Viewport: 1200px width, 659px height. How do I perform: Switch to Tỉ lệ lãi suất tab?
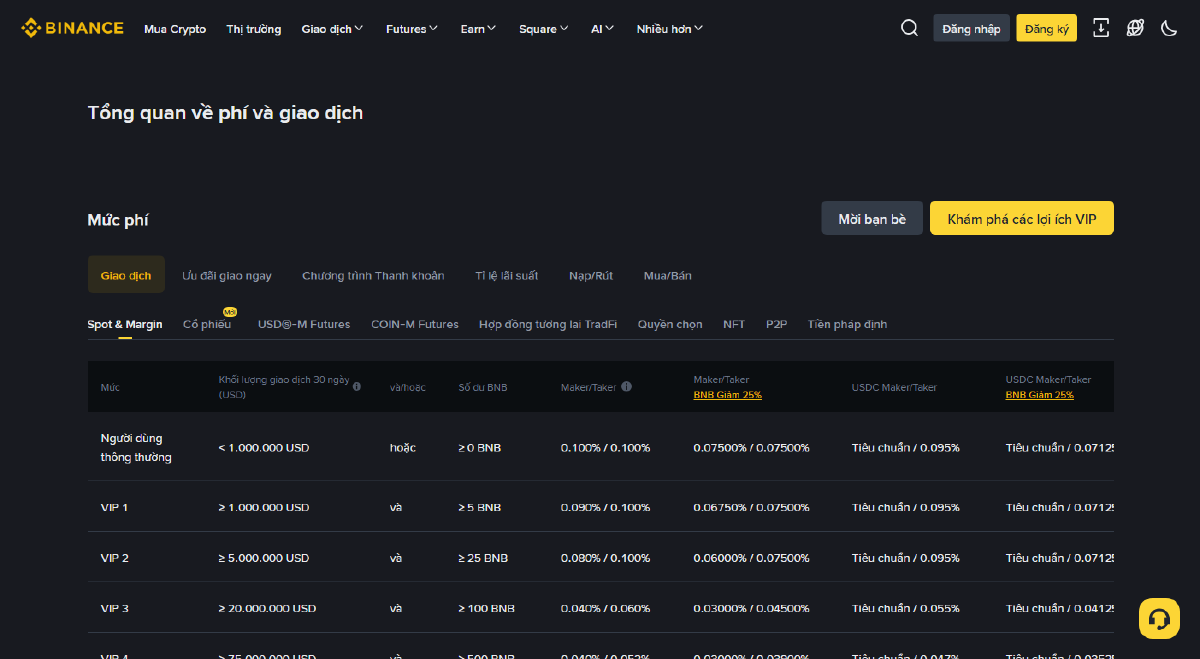506,275
